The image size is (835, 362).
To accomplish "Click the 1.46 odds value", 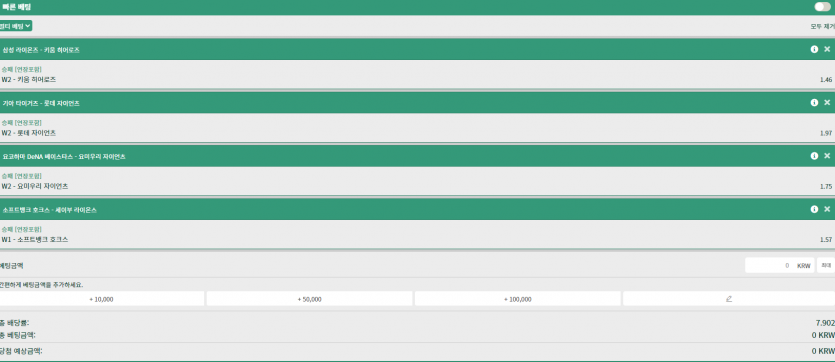I will pyautogui.click(x=826, y=80).
